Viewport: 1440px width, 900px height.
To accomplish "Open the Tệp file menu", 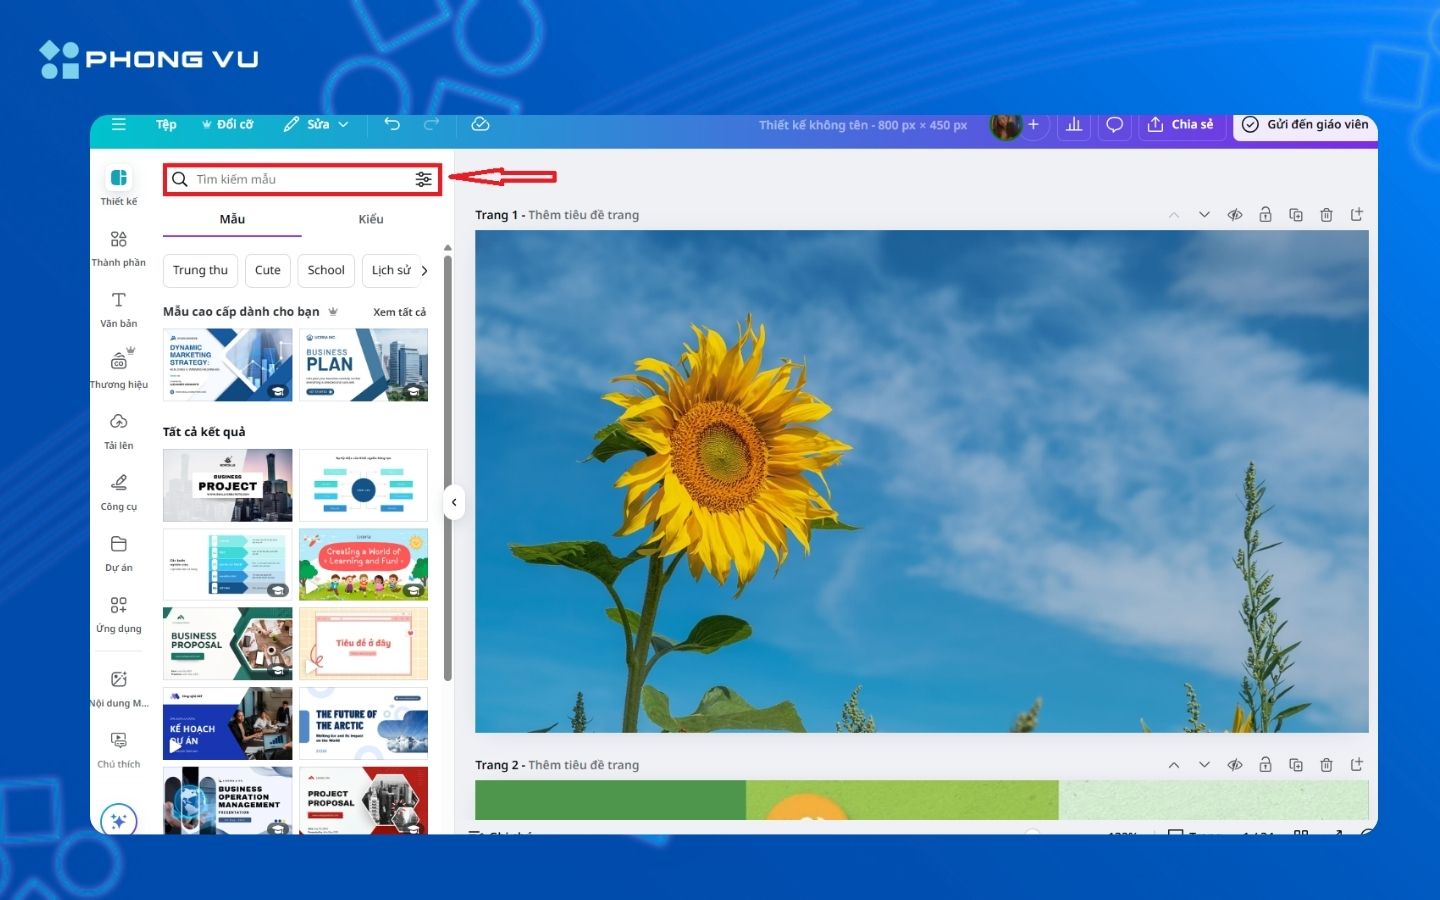I will point(166,124).
